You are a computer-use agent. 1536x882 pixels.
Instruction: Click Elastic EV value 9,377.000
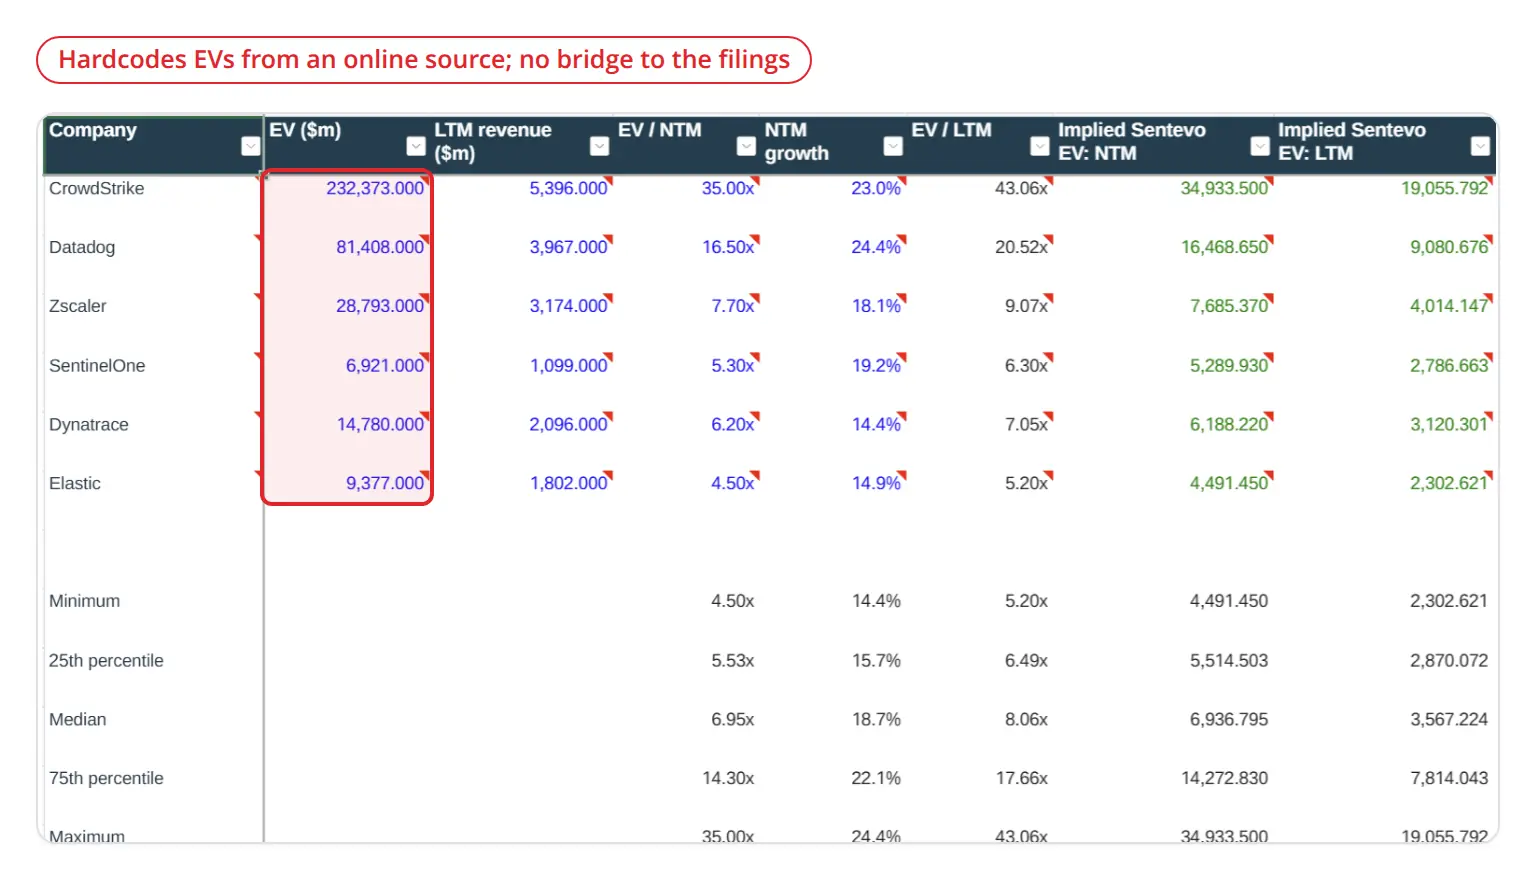pyautogui.click(x=385, y=484)
